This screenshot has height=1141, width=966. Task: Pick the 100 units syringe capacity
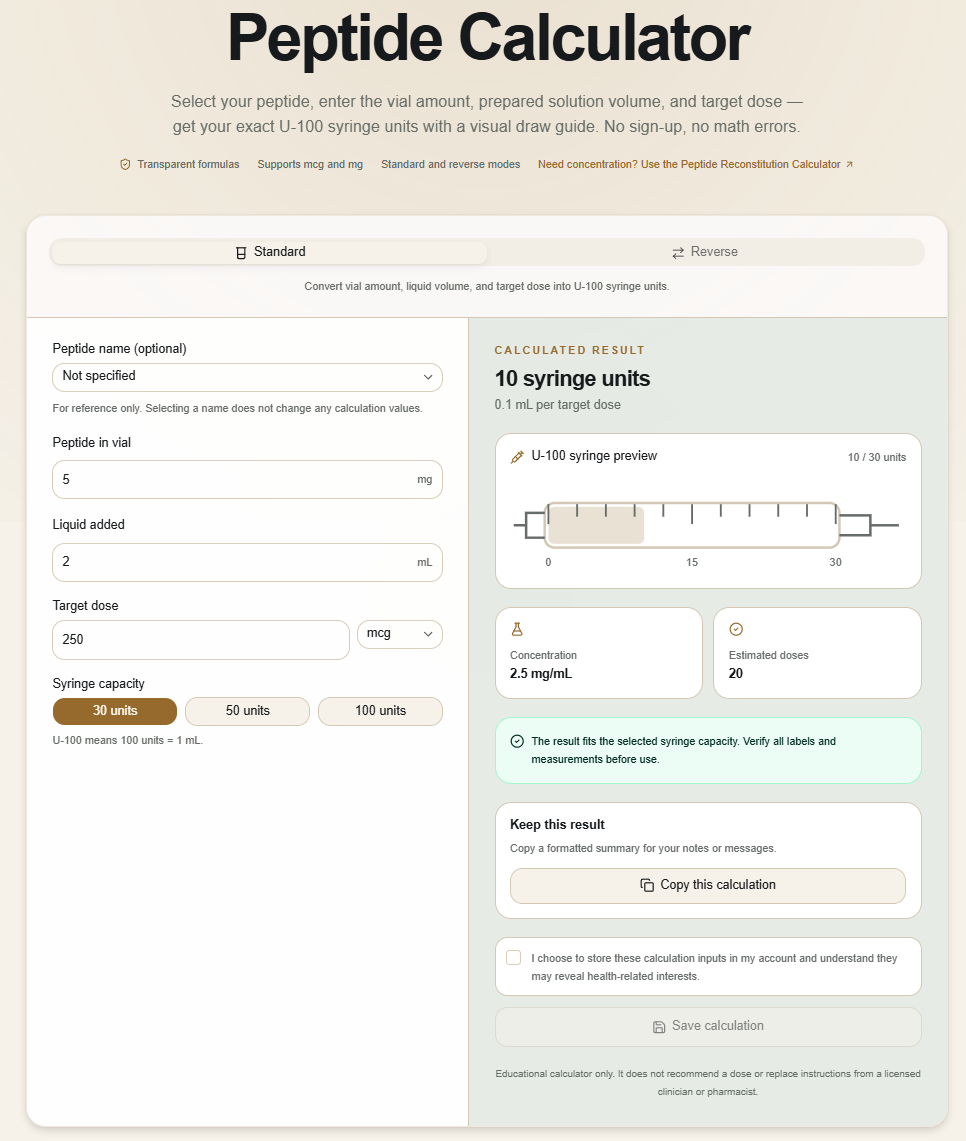(380, 711)
